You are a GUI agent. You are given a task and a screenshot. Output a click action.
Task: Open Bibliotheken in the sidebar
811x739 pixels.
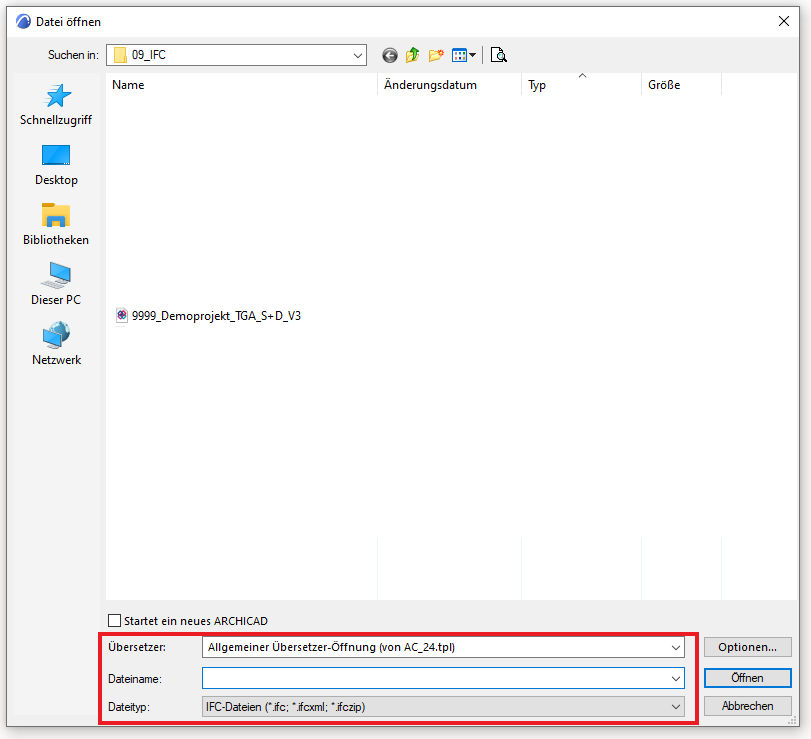pyautogui.click(x=56, y=225)
